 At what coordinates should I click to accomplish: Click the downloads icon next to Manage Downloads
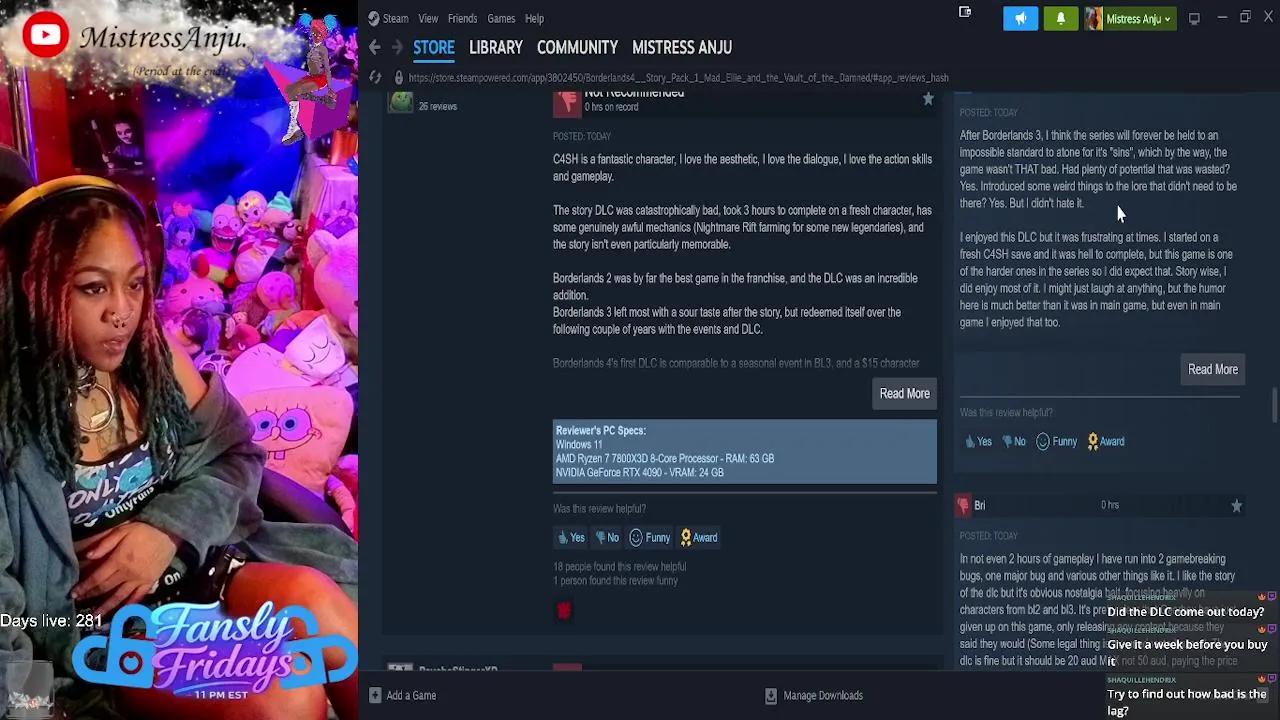tap(770, 695)
